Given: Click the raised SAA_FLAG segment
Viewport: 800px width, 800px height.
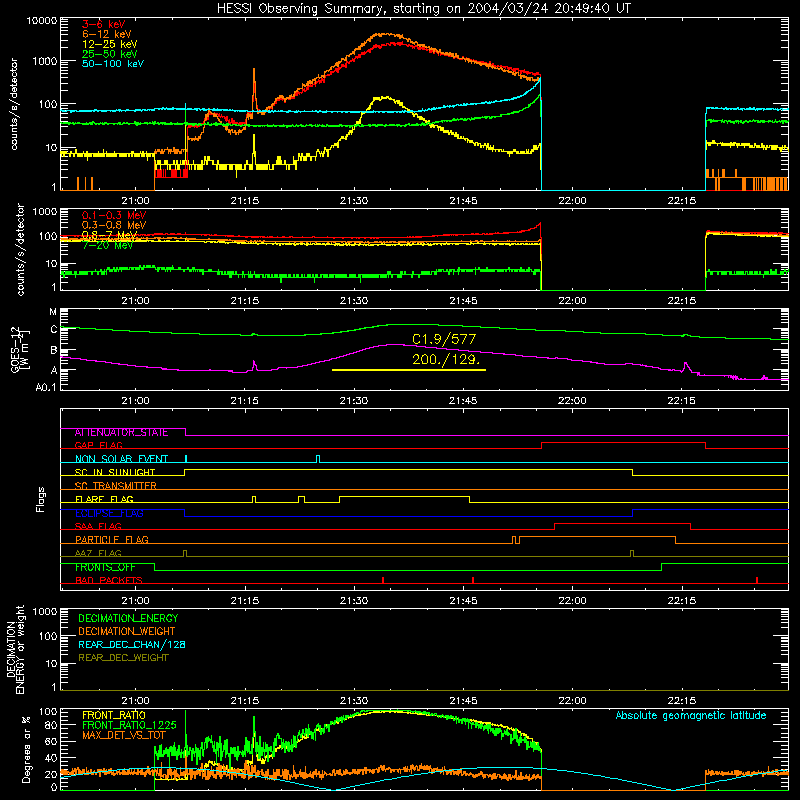Looking at the screenshot, I should [622, 524].
